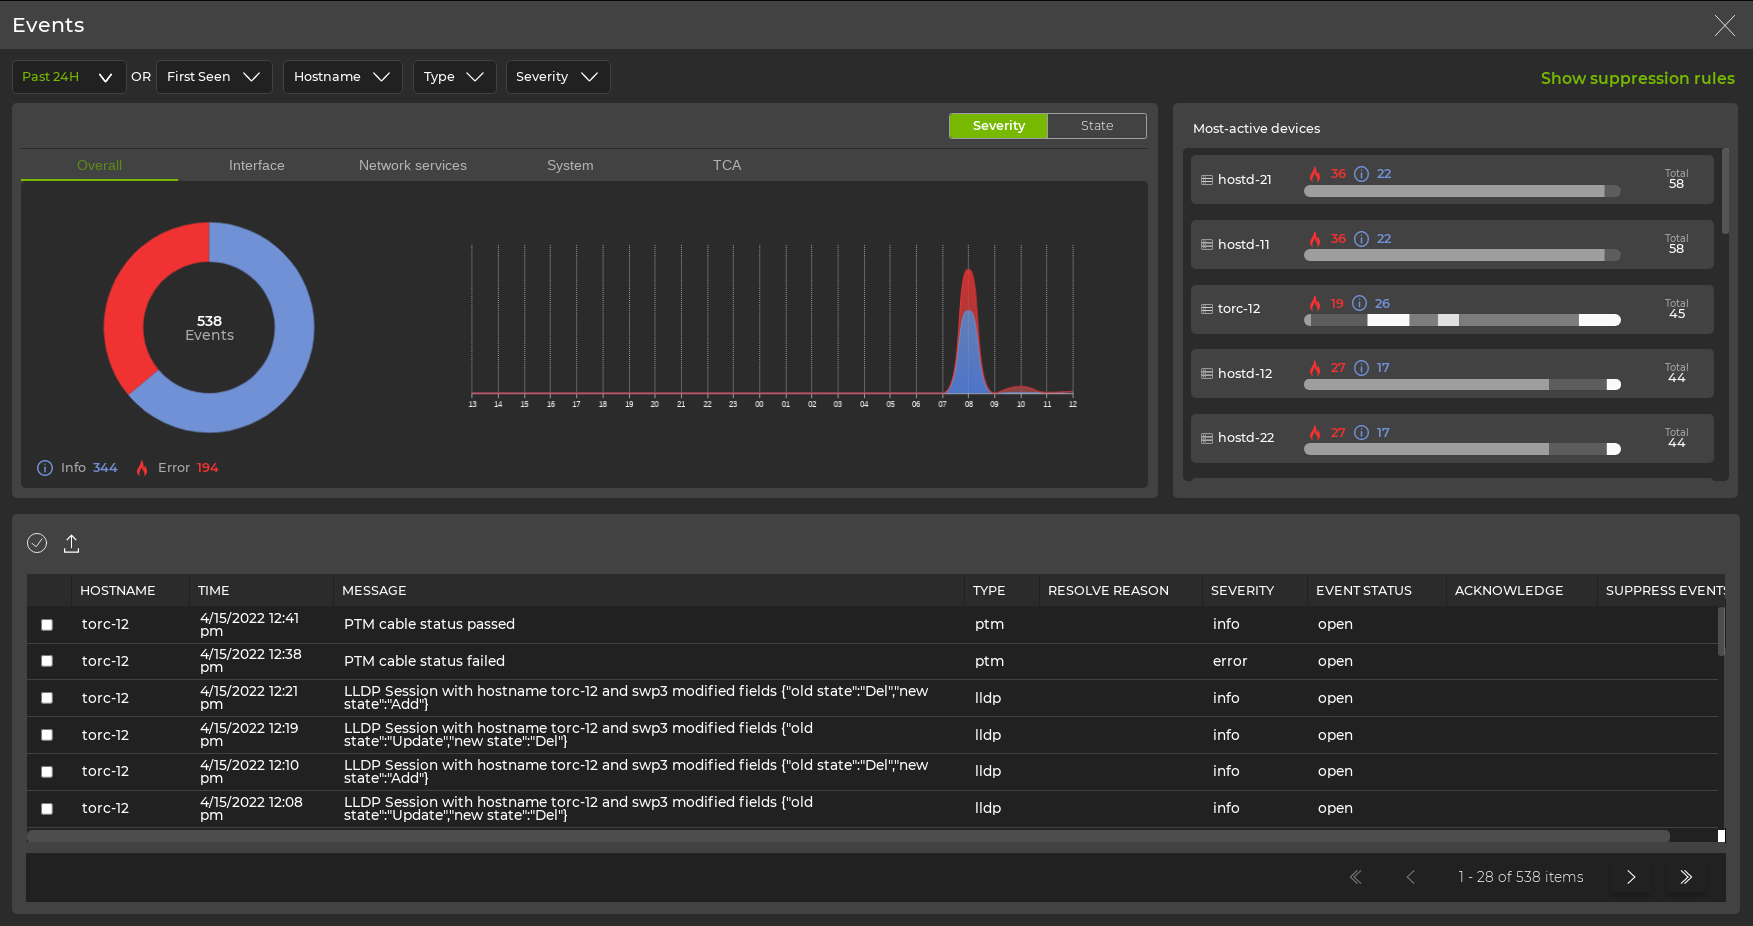Switch to the Network services tab
The image size is (1753, 926).
[412, 165]
